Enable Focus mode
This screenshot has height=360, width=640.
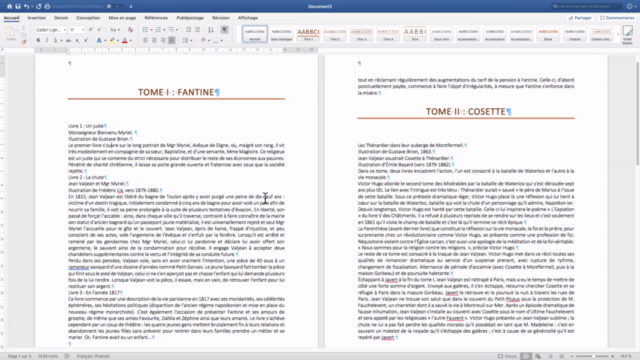pyautogui.click(x=507, y=356)
